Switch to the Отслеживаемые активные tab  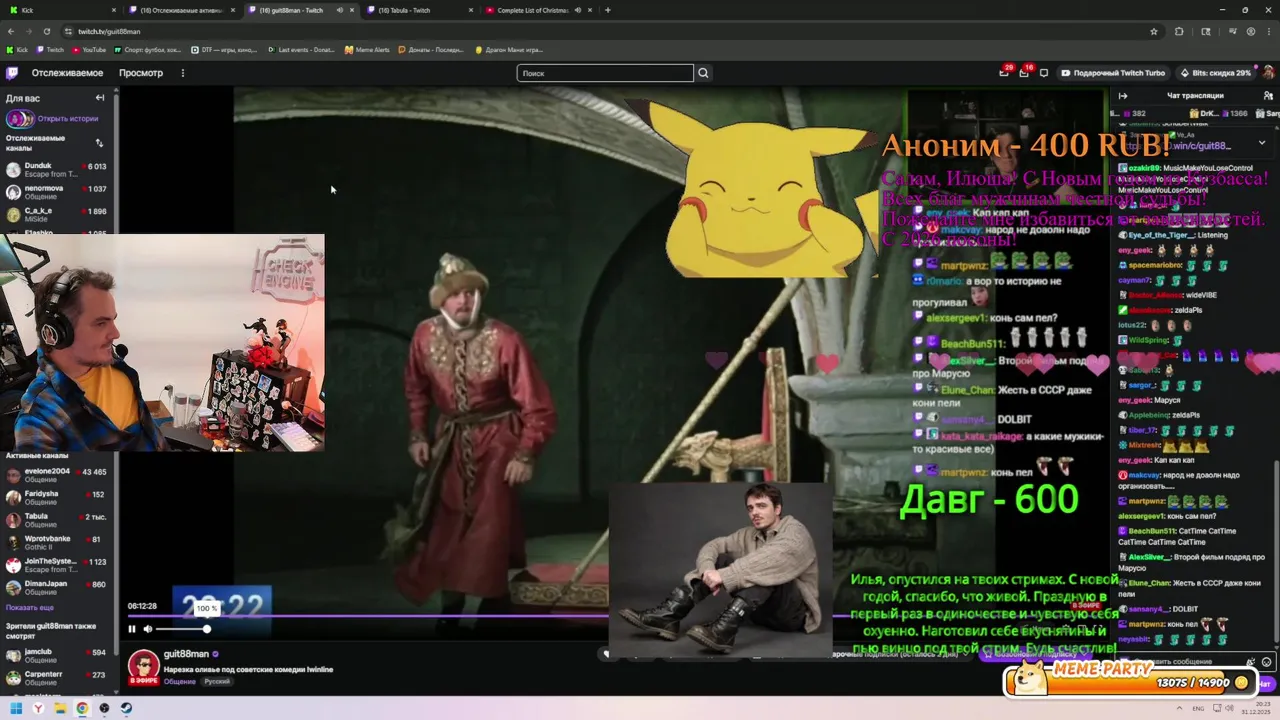pyautogui.click(x=183, y=10)
